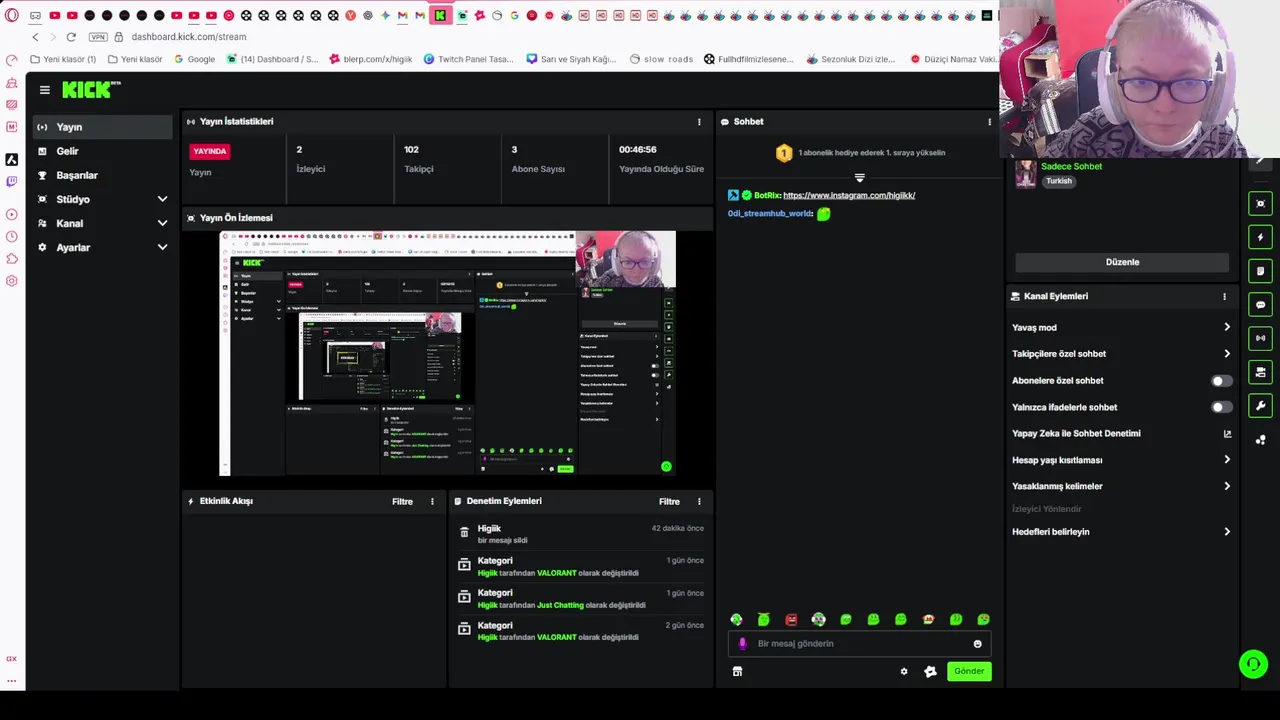Open Hedefleri belirleyin options
The width and height of the screenshot is (1280, 720).
click(1121, 532)
